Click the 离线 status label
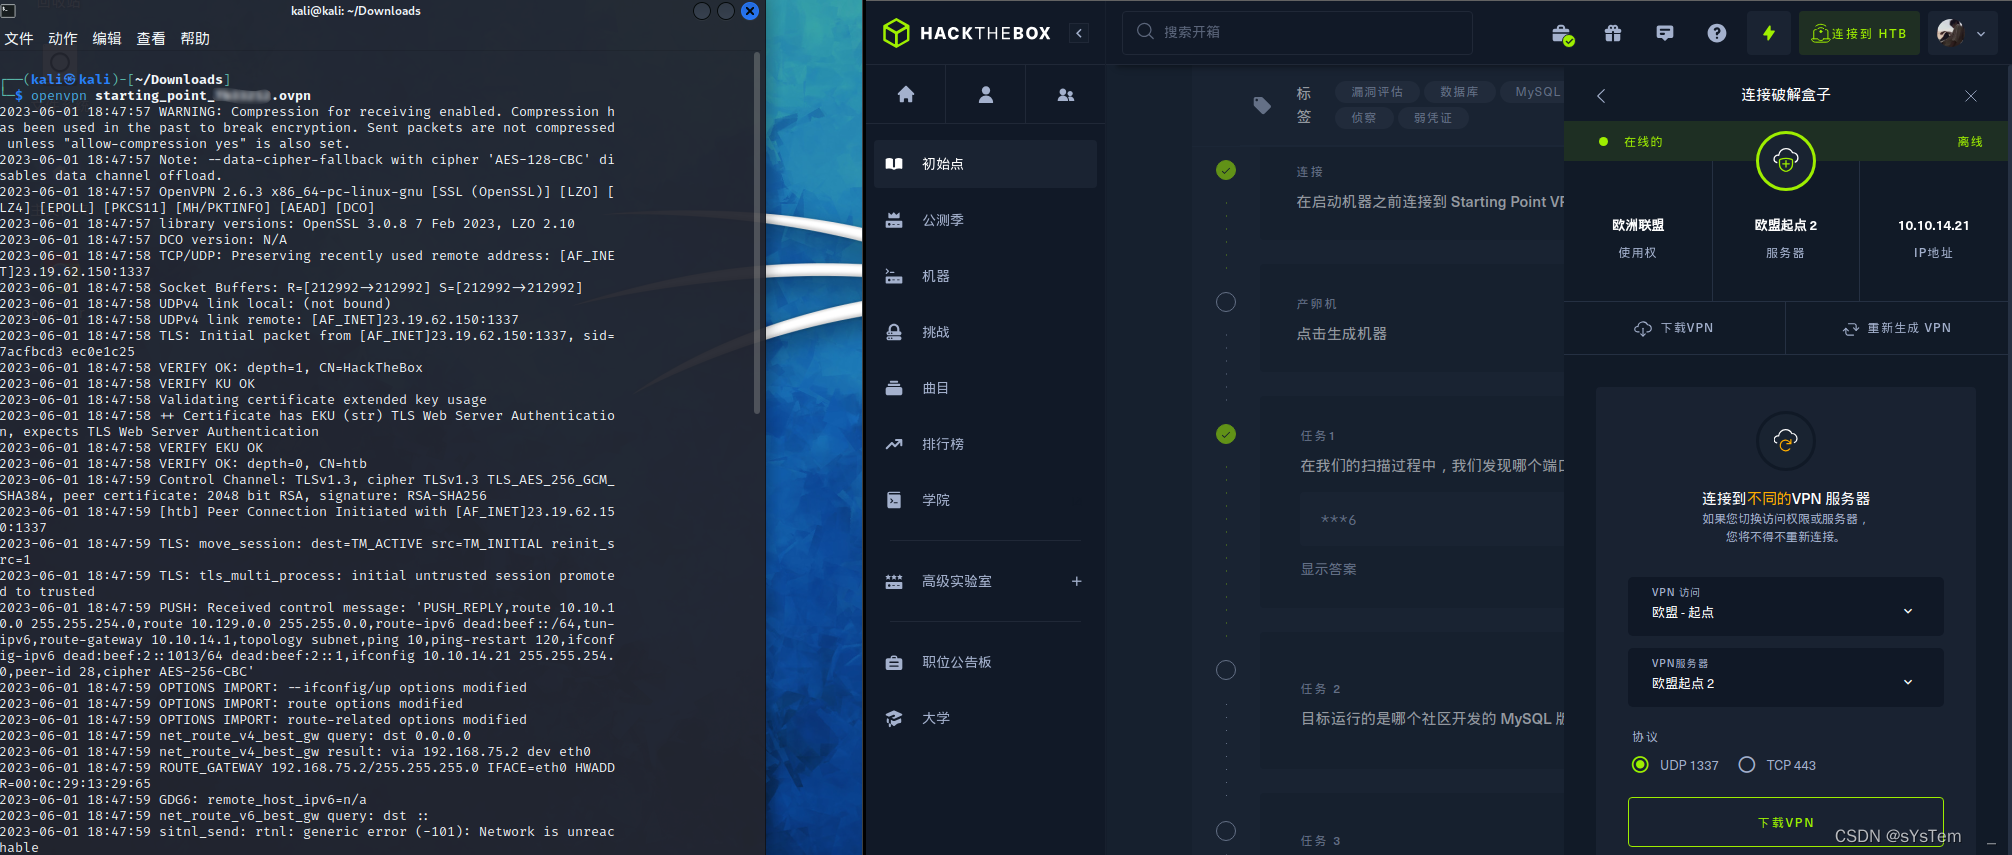Viewport: 2012px width, 855px height. point(1970,142)
